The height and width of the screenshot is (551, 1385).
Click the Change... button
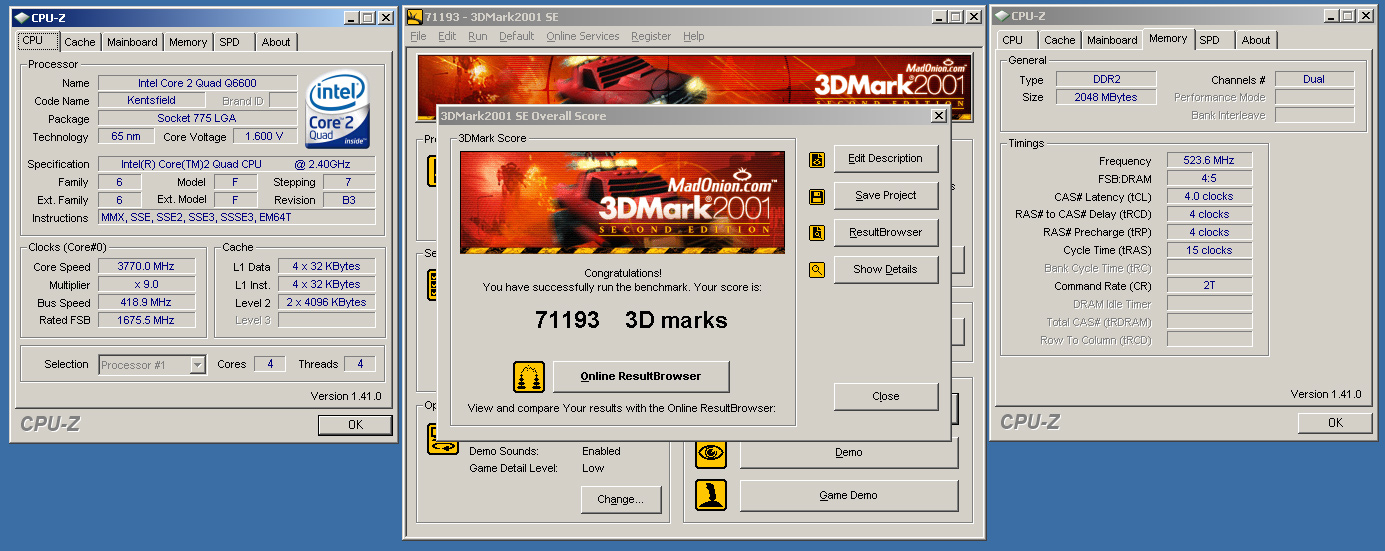(x=621, y=499)
